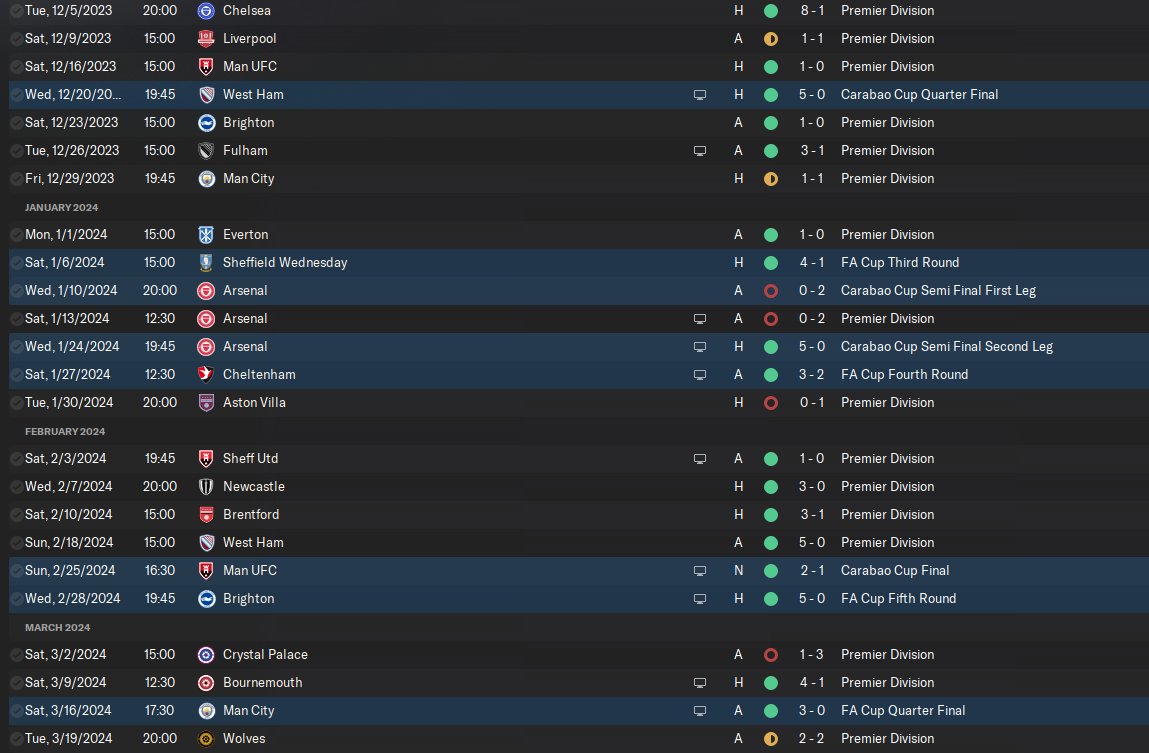The image size is (1149, 753).
Task: Click the Aston Villa club badge
Action: click(206, 403)
